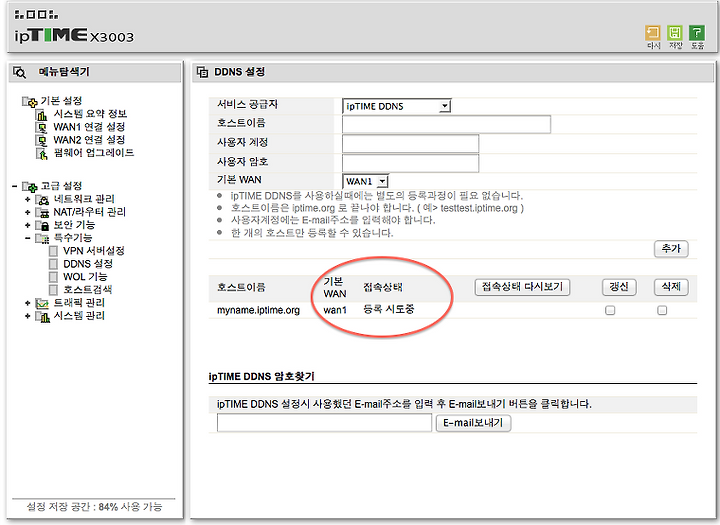Expand the 네트워크 관리 node
720x525 pixels.
click(x=28, y=199)
